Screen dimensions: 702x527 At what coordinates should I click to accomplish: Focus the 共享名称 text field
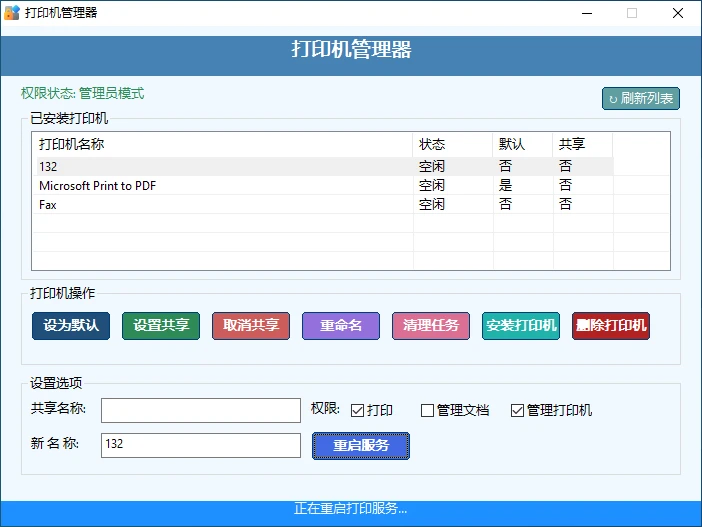200,410
